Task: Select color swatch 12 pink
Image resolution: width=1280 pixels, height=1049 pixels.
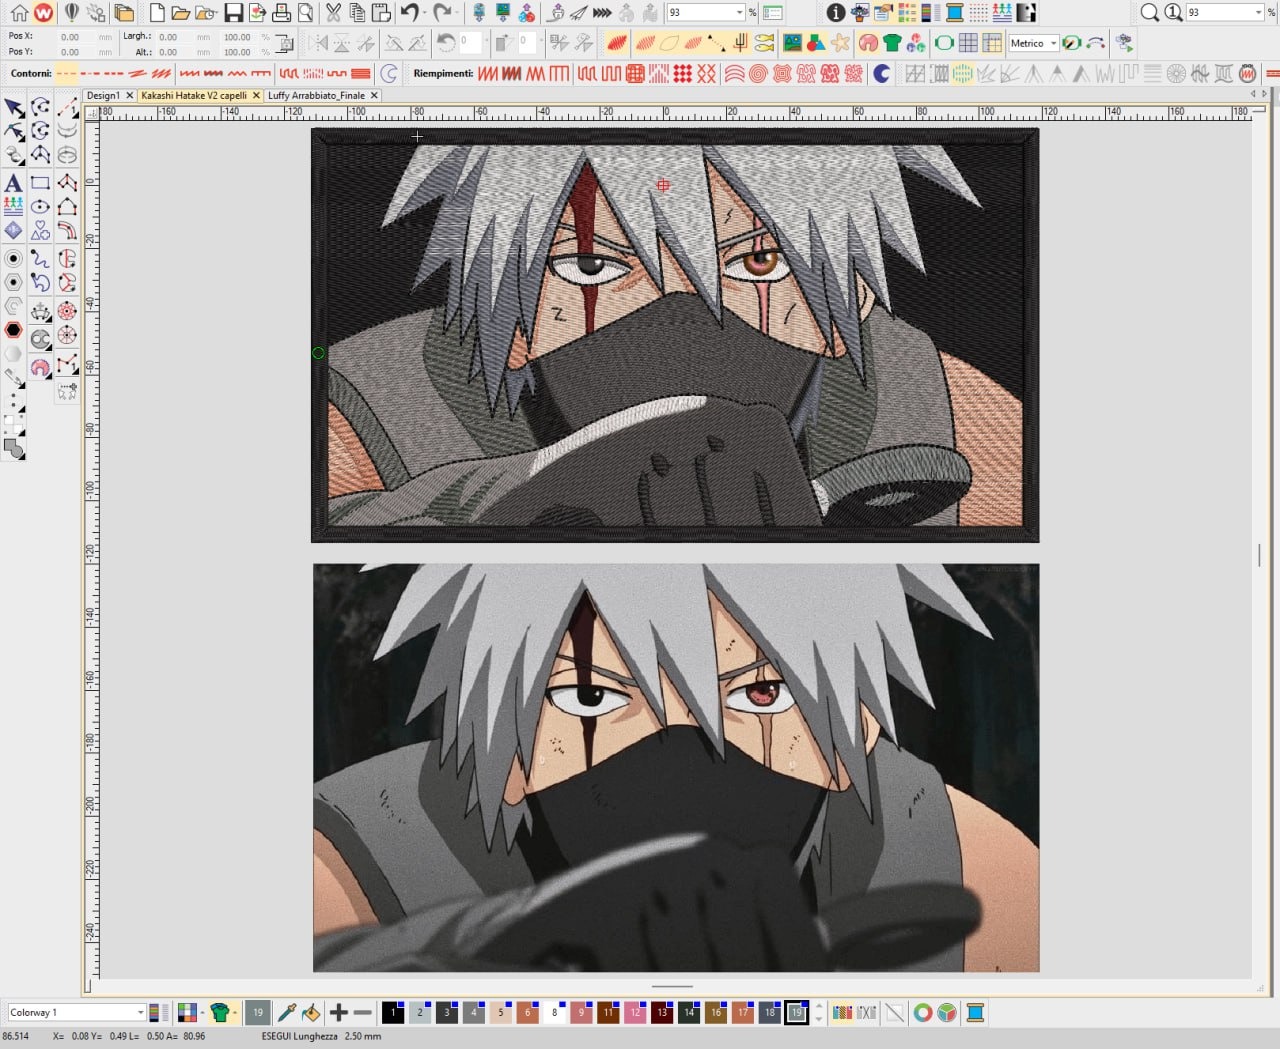Action: tap(635, 1013)
